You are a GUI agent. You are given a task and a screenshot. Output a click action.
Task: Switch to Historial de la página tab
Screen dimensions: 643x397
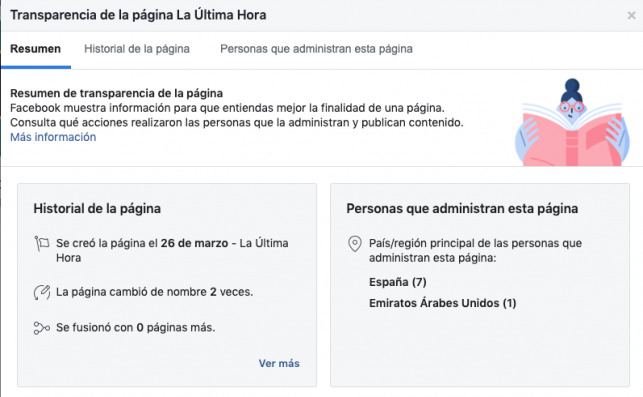coord(137,49)
